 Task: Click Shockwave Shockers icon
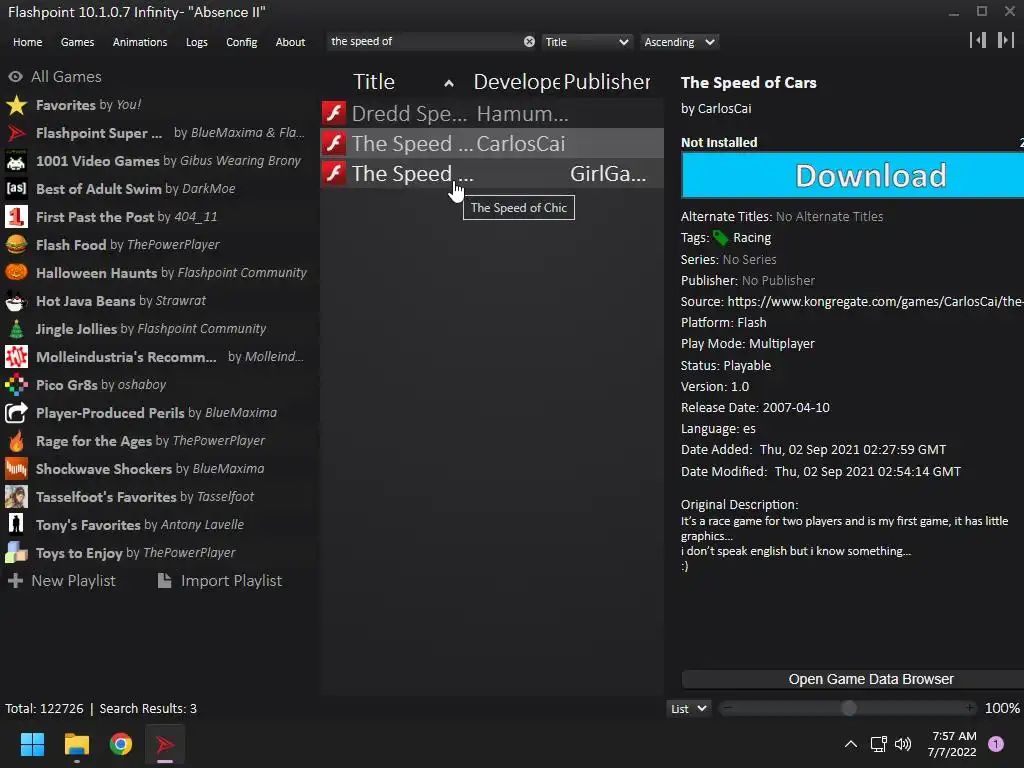coord(16,469)
